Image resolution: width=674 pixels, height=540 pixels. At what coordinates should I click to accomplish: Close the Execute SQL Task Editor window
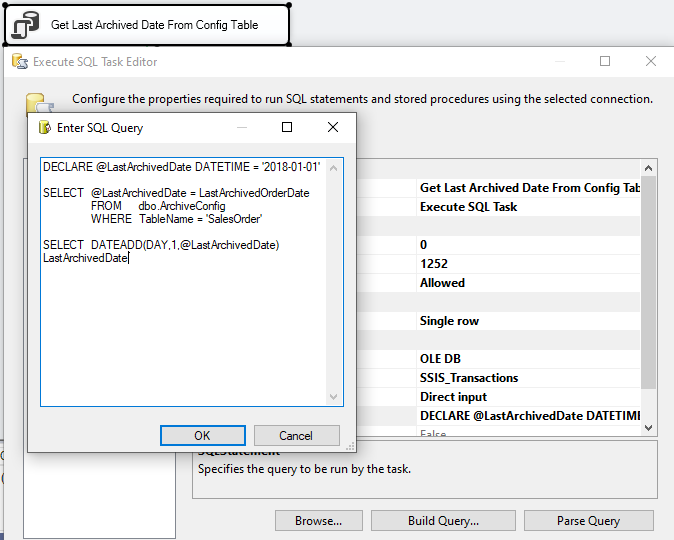pyautogui.click(x=651, y=61)
